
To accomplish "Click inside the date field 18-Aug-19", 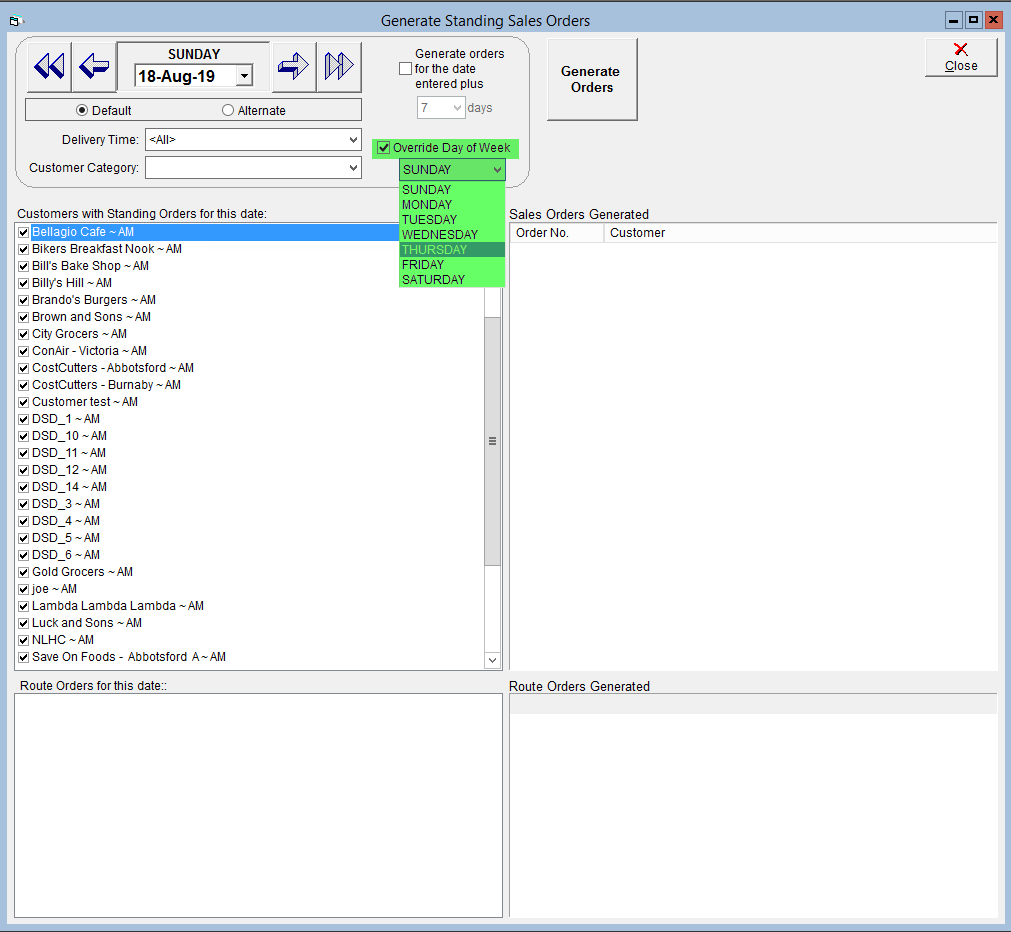I will [185, 76].
